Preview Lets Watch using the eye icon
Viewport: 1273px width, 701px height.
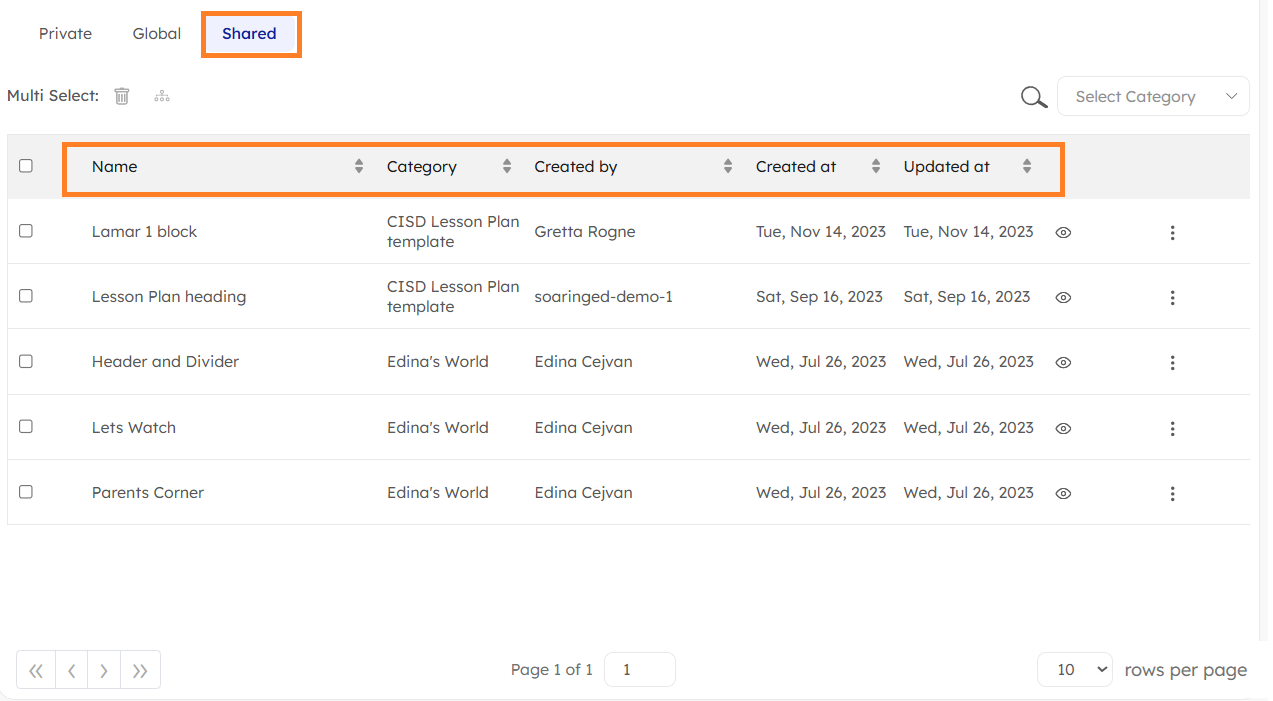click(1063, 428)
